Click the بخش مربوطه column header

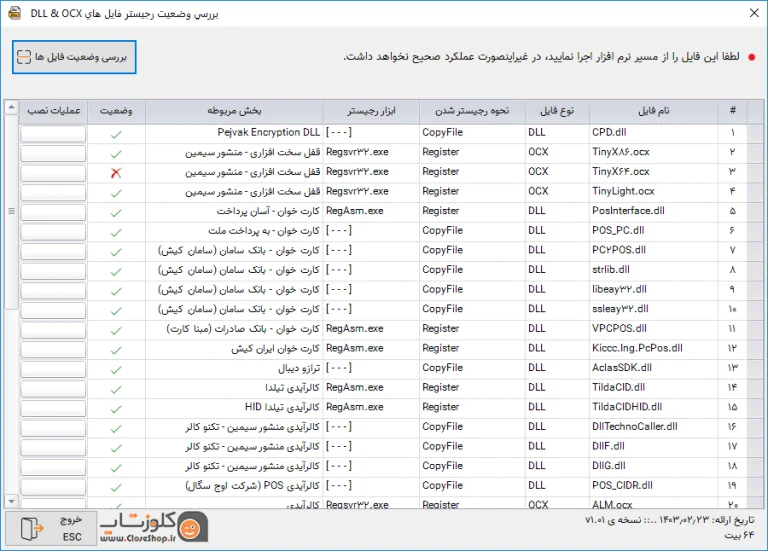[x=234, y=111]
